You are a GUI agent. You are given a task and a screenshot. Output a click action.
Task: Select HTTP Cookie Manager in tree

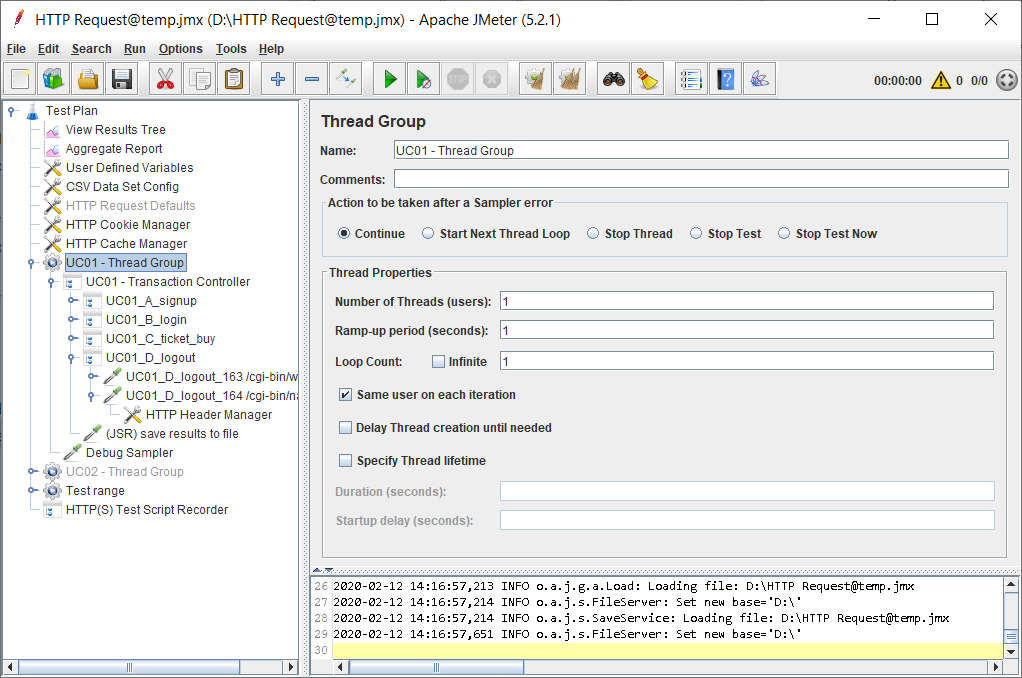pos(128,224)
